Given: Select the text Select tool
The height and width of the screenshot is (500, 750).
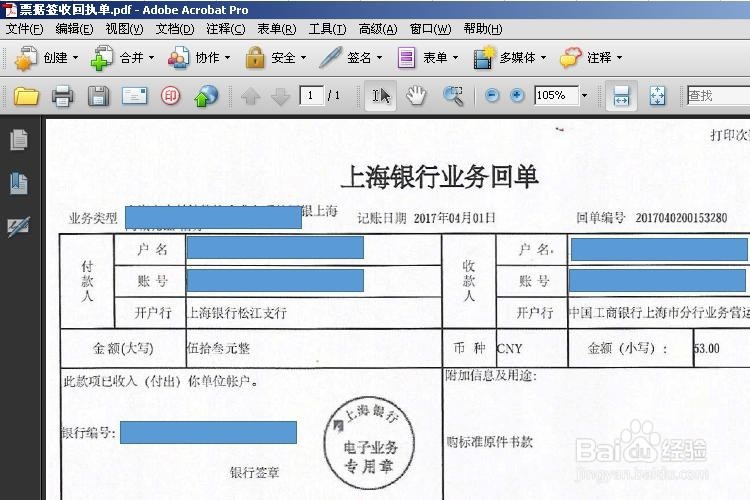Looking at the screenshot, I should (x=381, y=96).
